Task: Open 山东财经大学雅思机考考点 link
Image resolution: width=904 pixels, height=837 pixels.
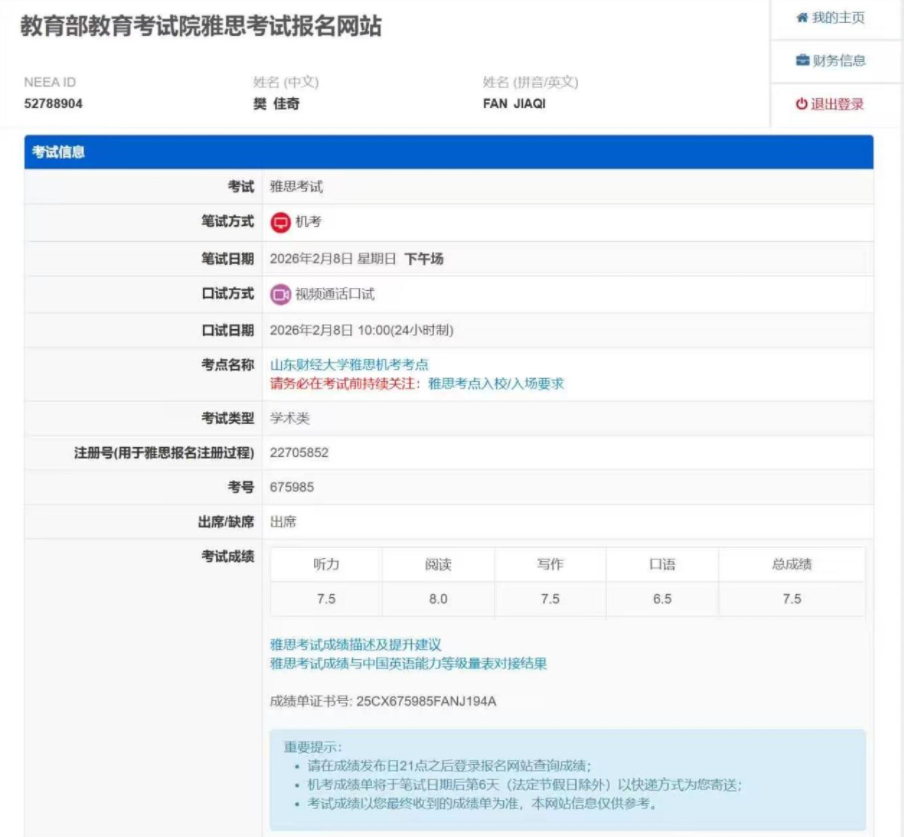Action: coord(349,364)
